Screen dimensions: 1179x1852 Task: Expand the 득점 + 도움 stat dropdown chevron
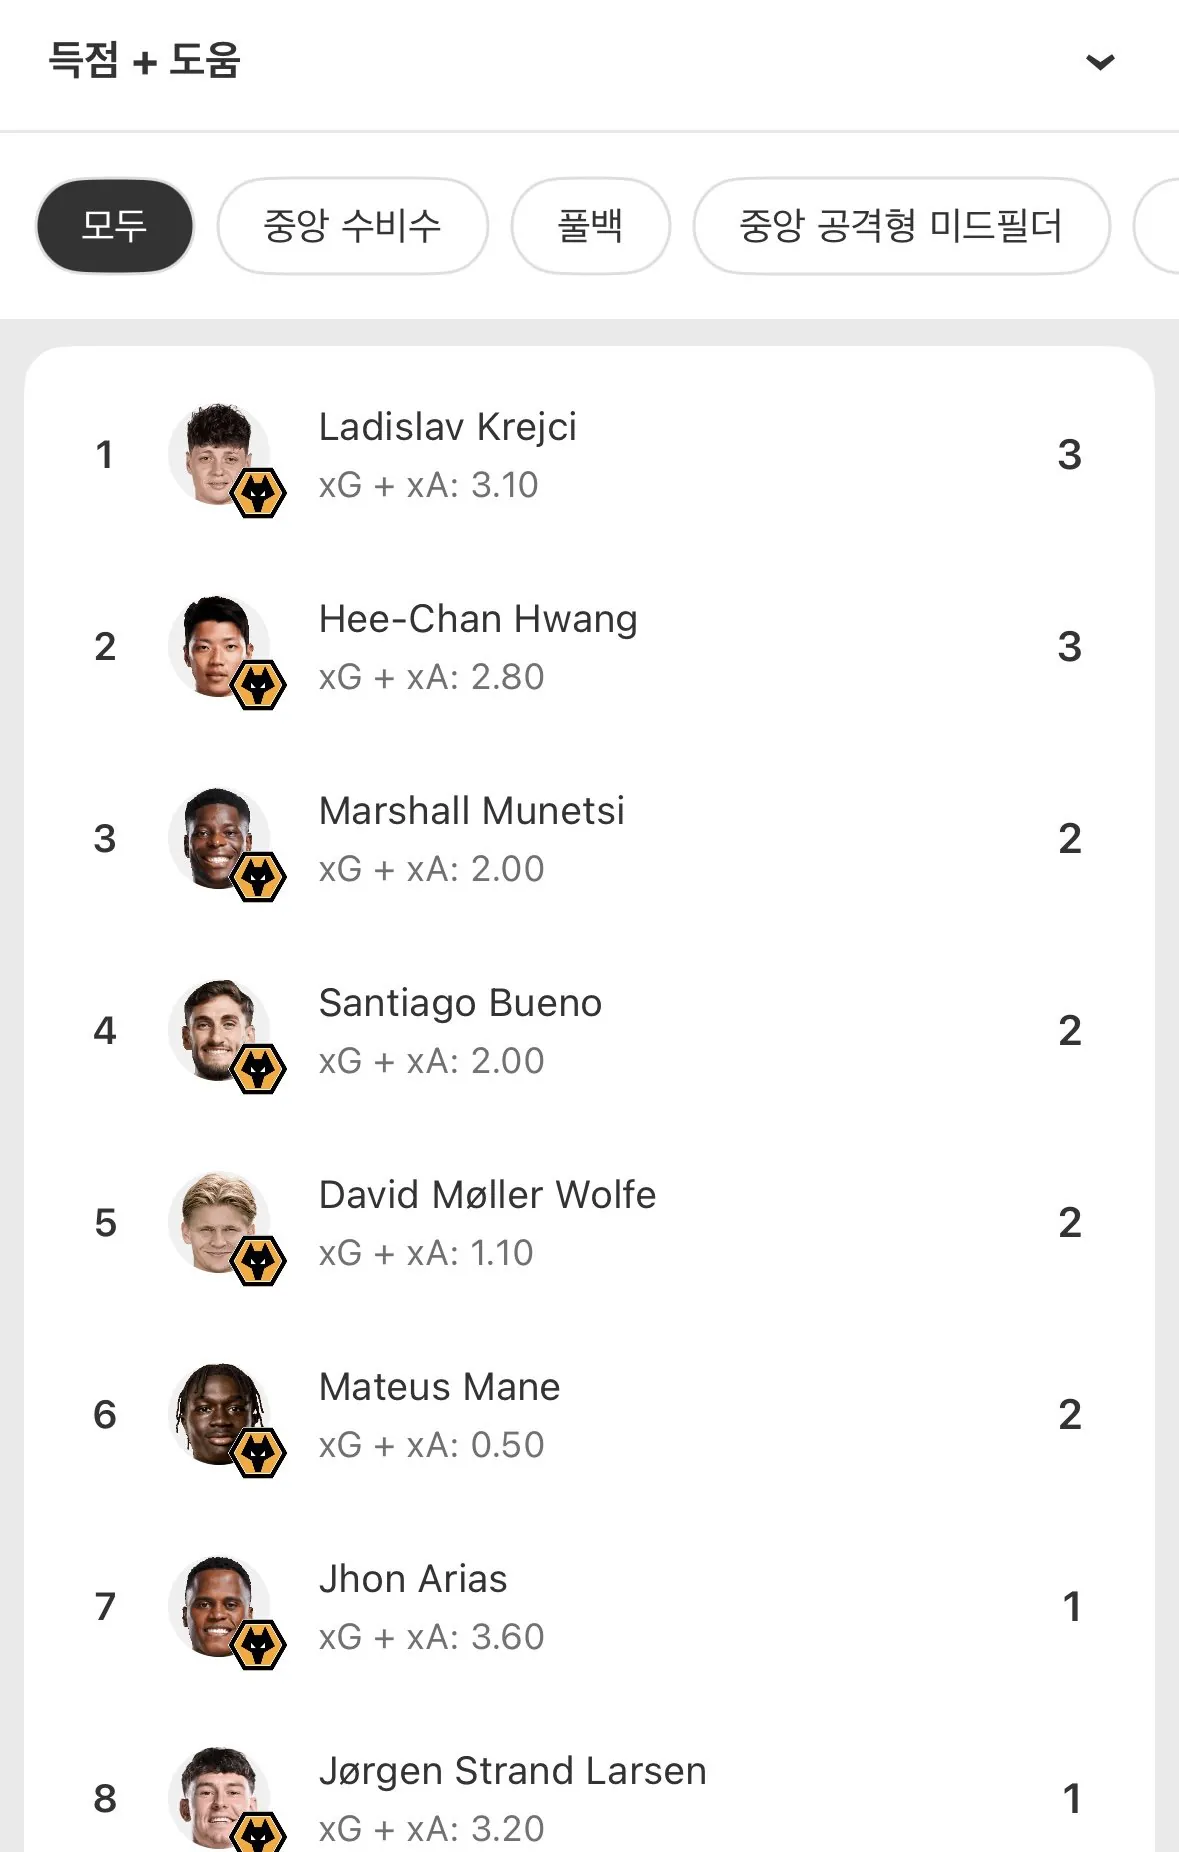coord(1100,62)
